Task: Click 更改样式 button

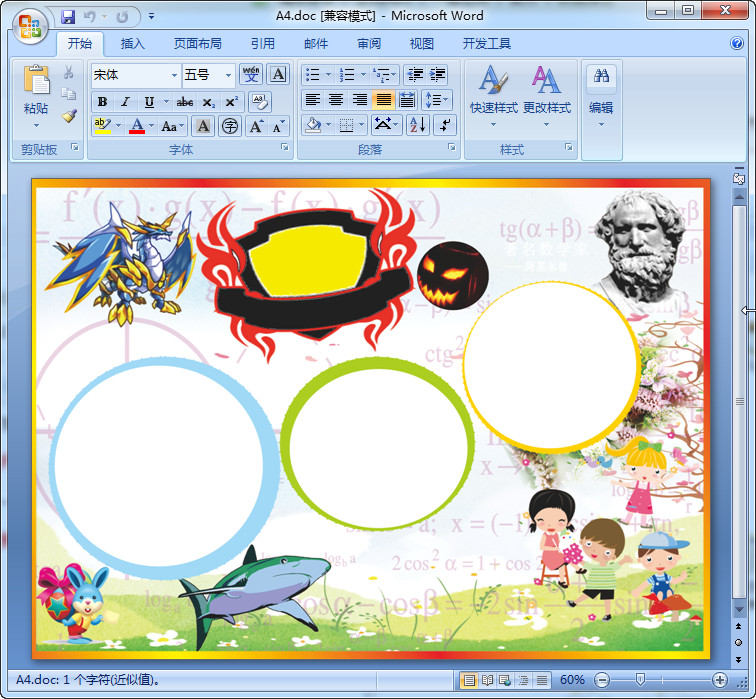Action: [x=547, y=95]
